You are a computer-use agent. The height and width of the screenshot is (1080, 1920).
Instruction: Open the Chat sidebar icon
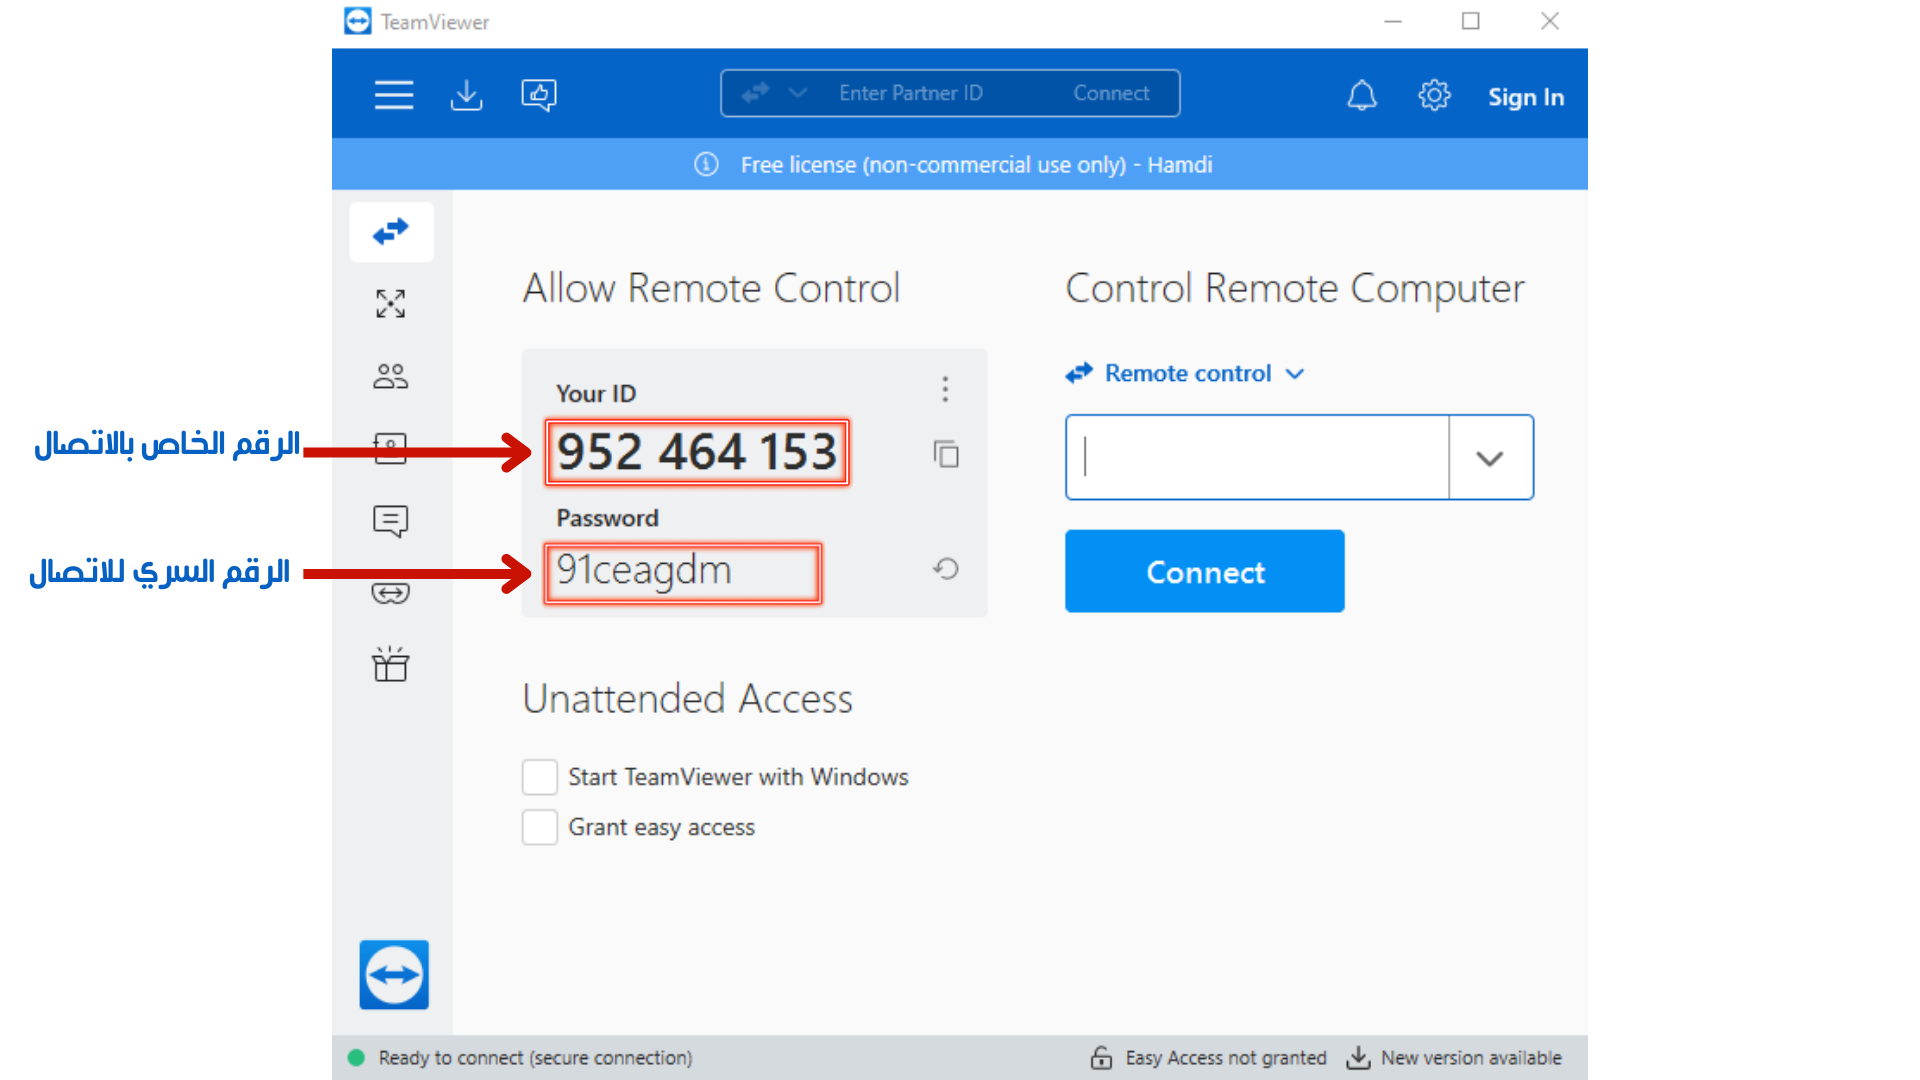click(x=391, y=520)
